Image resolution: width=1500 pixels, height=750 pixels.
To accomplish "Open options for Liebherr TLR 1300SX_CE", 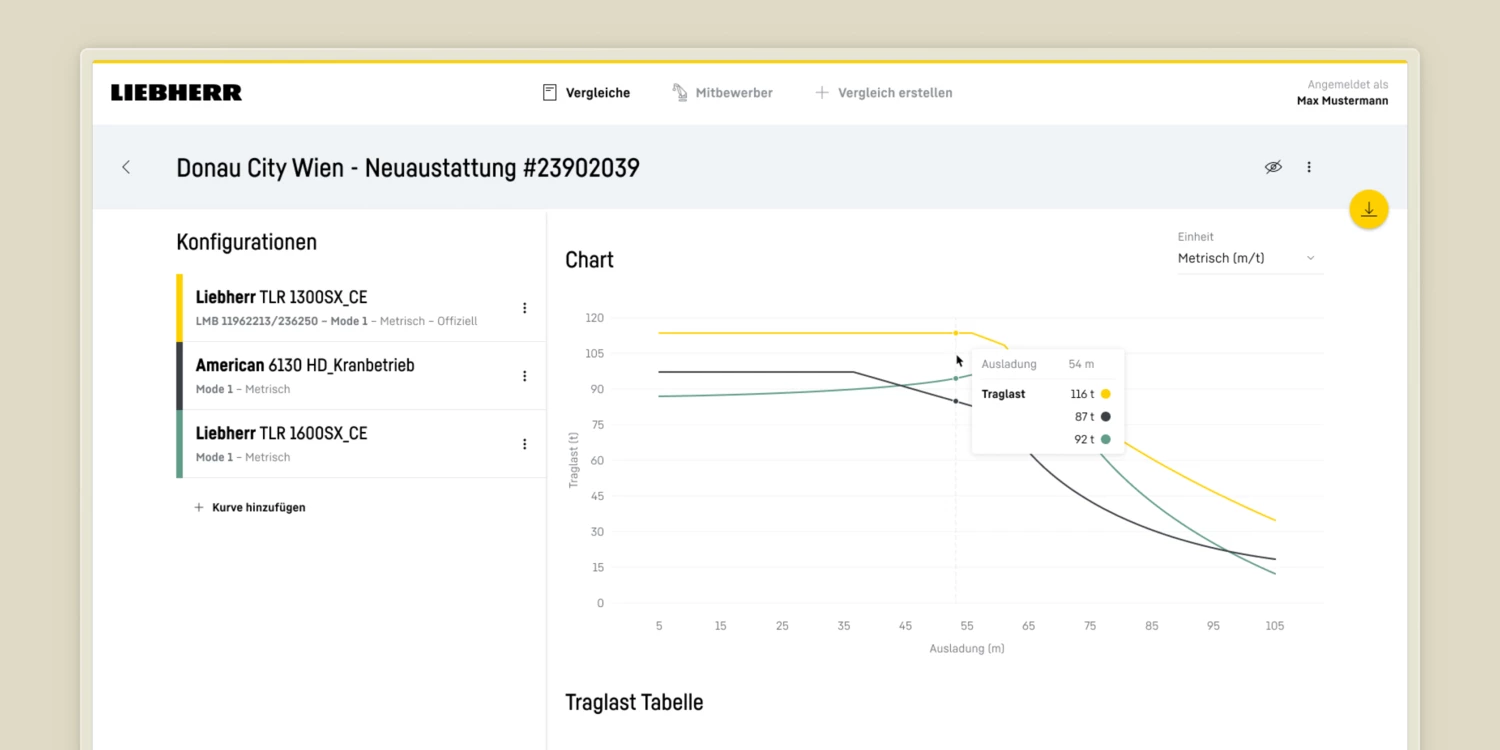I will [524, 308].
